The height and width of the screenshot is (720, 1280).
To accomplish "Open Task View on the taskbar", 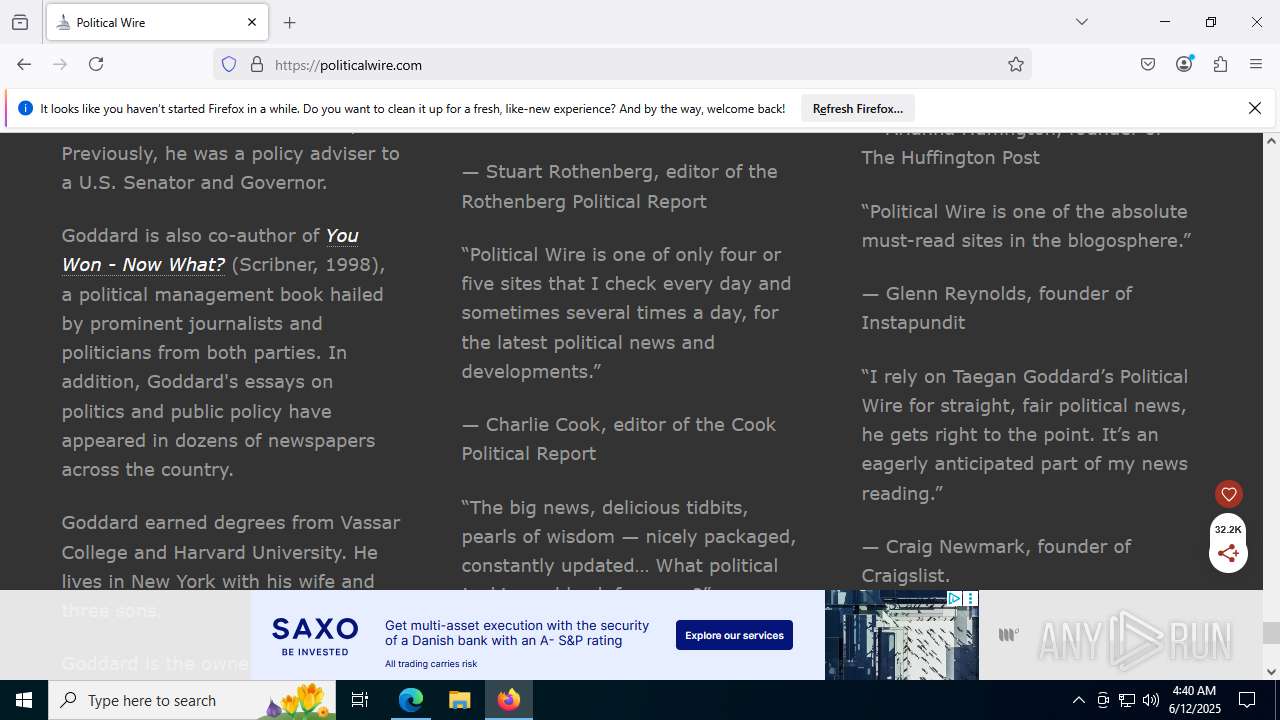I will (360, 700).
